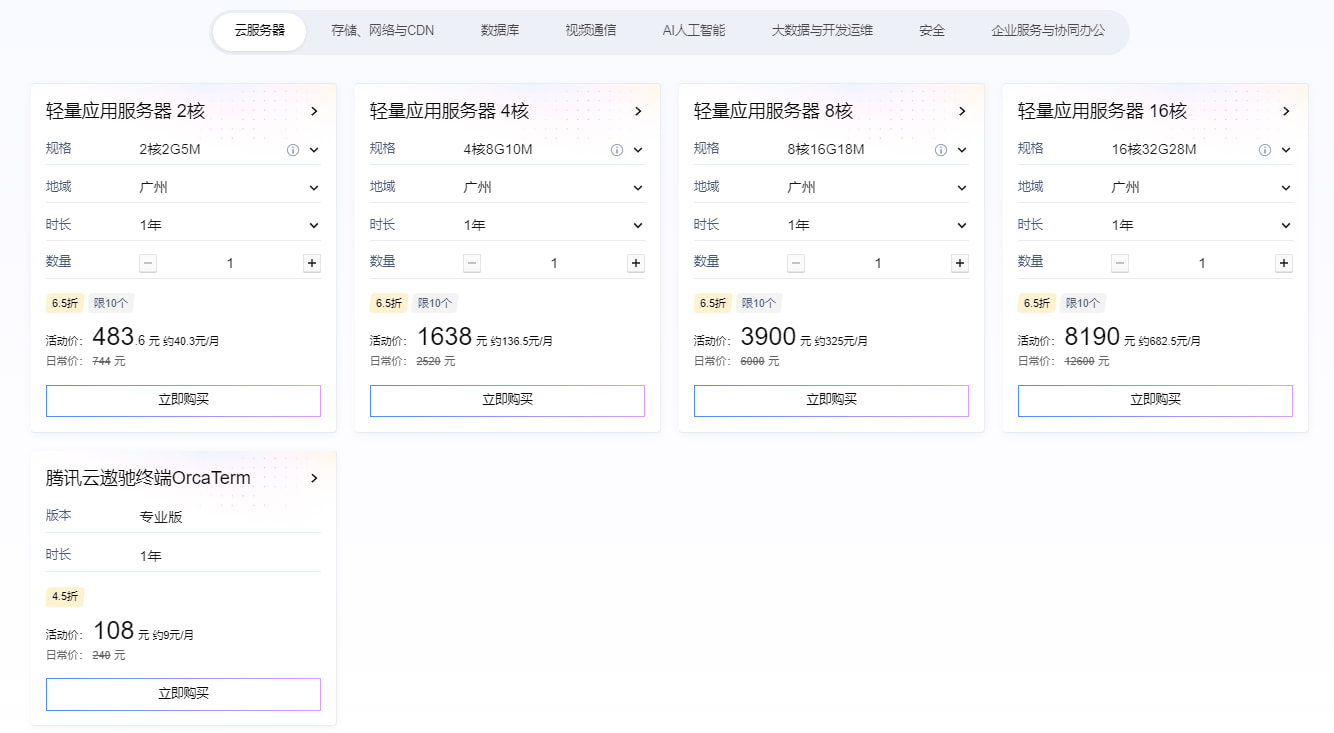Switch to the 数据库 tab
Image resolution: width=1334 pixels, height=733 pixels.
pos(500,31)
